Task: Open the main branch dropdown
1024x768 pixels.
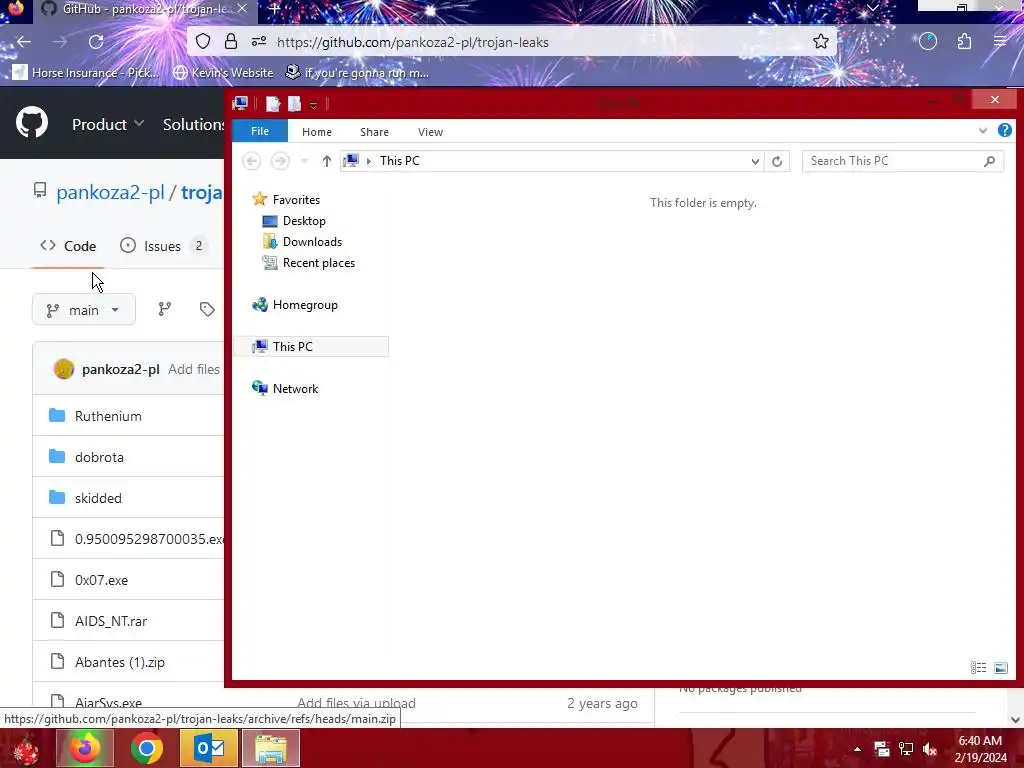Action: tap(84, 310)
